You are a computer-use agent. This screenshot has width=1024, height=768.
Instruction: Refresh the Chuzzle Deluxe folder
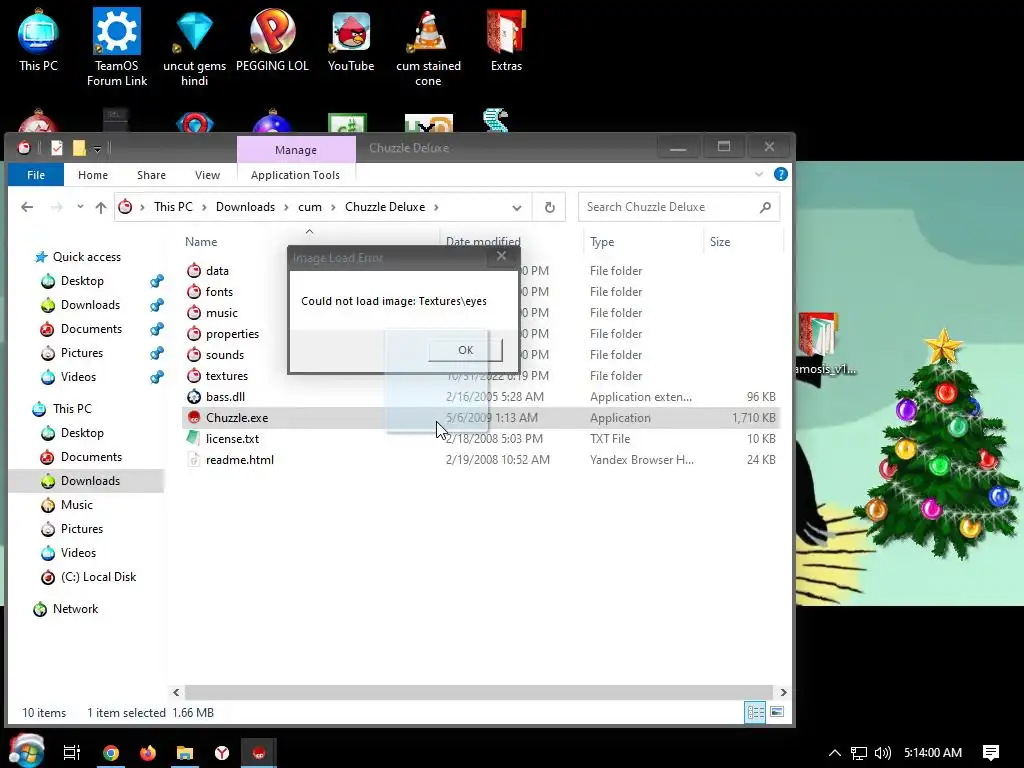(x=550, y=207)
